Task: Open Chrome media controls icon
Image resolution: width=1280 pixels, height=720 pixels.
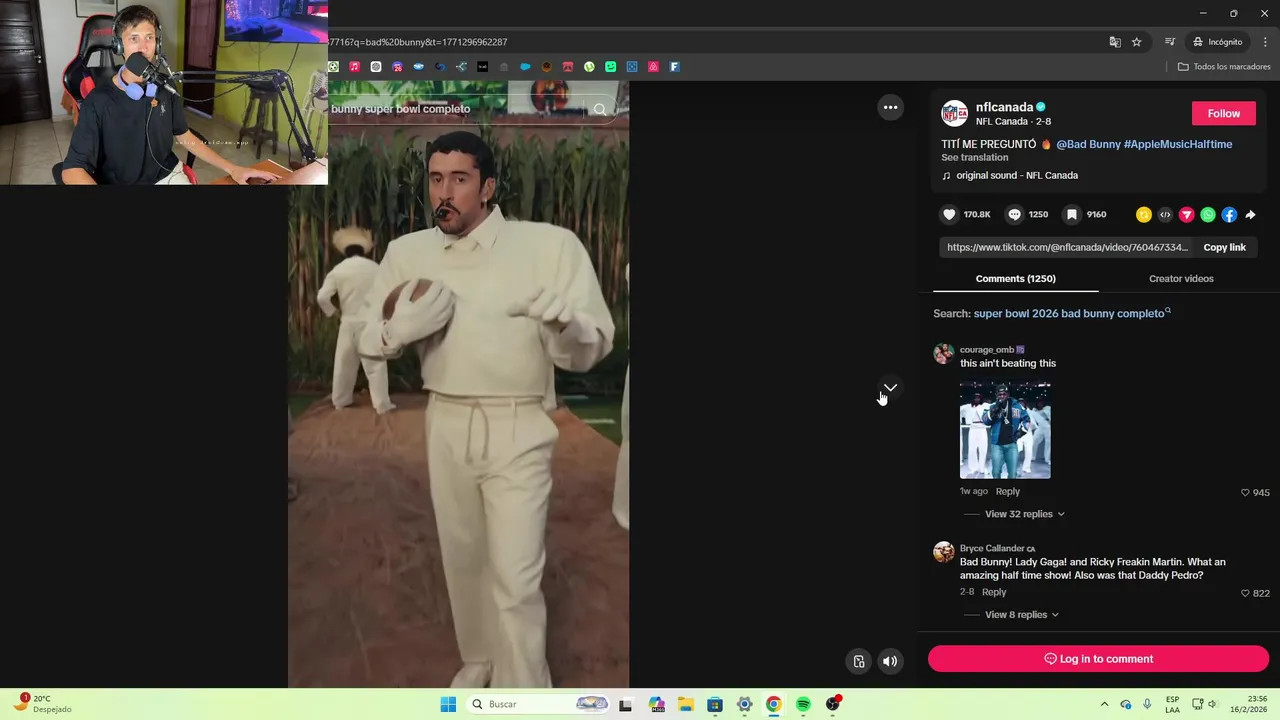Action: coord(1170,42)
